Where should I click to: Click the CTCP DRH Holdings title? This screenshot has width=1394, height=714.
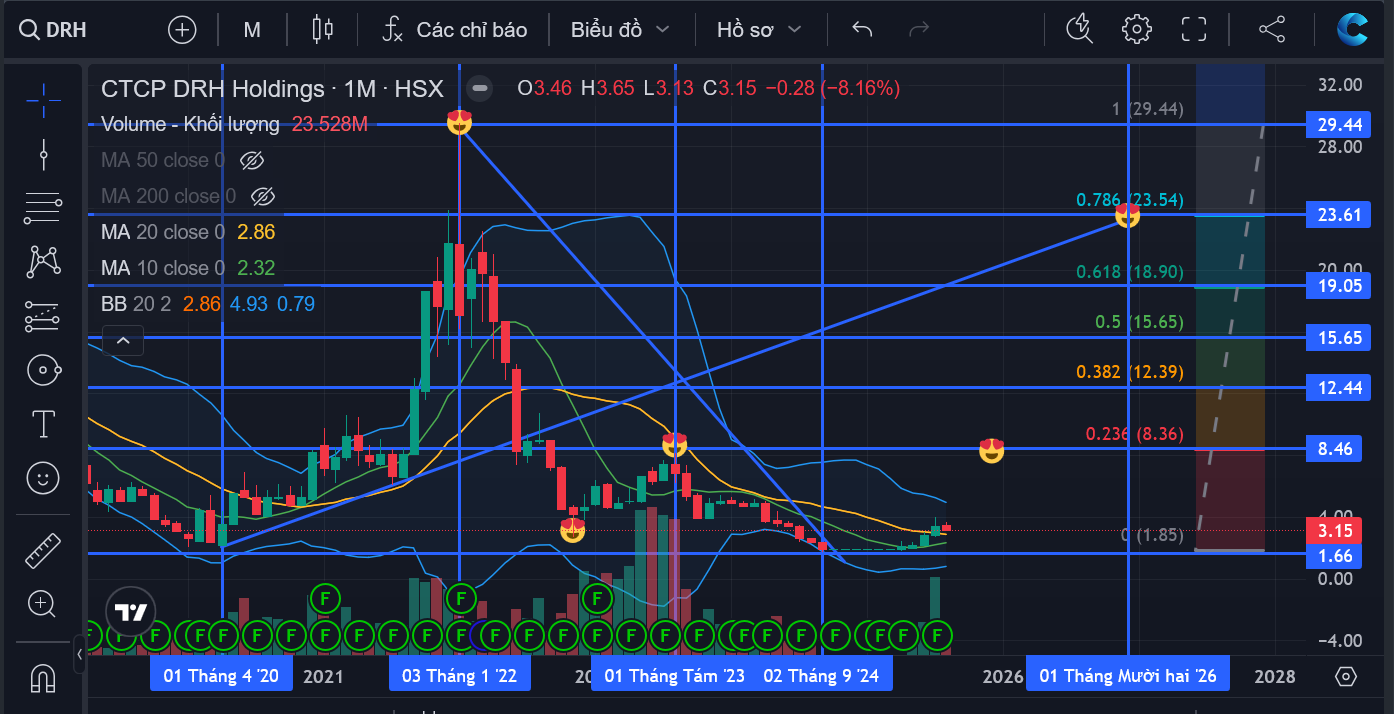[213, 88]
